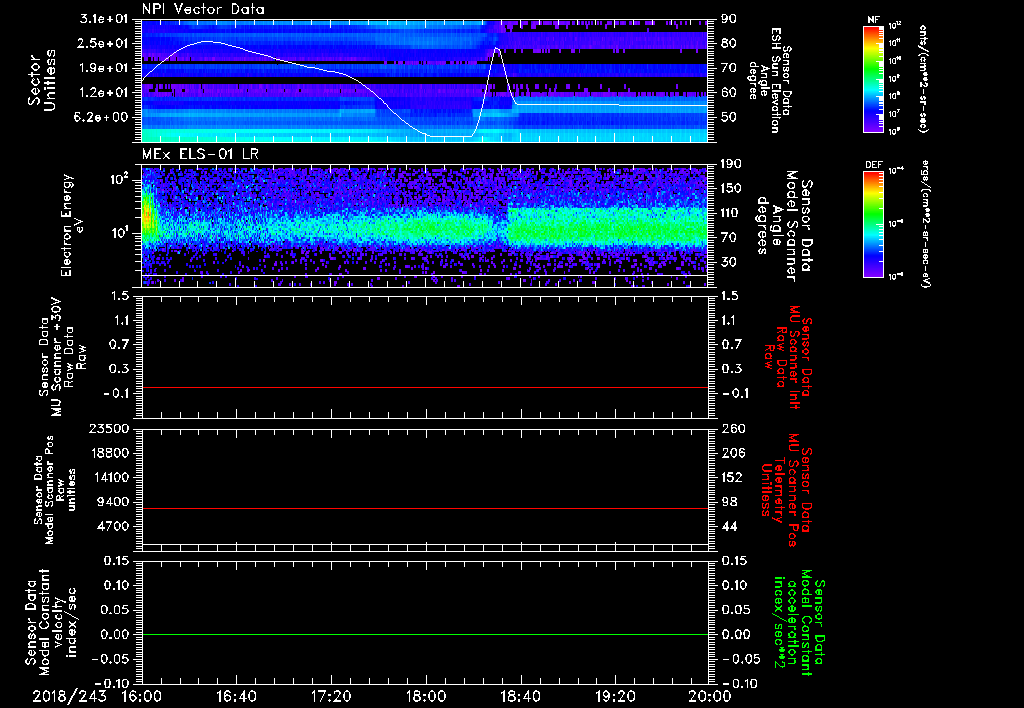Viewport: 1024px width, 708px height.
Task: Click the 1.9e+01 sector axis value
Action: tap(104, 68)
